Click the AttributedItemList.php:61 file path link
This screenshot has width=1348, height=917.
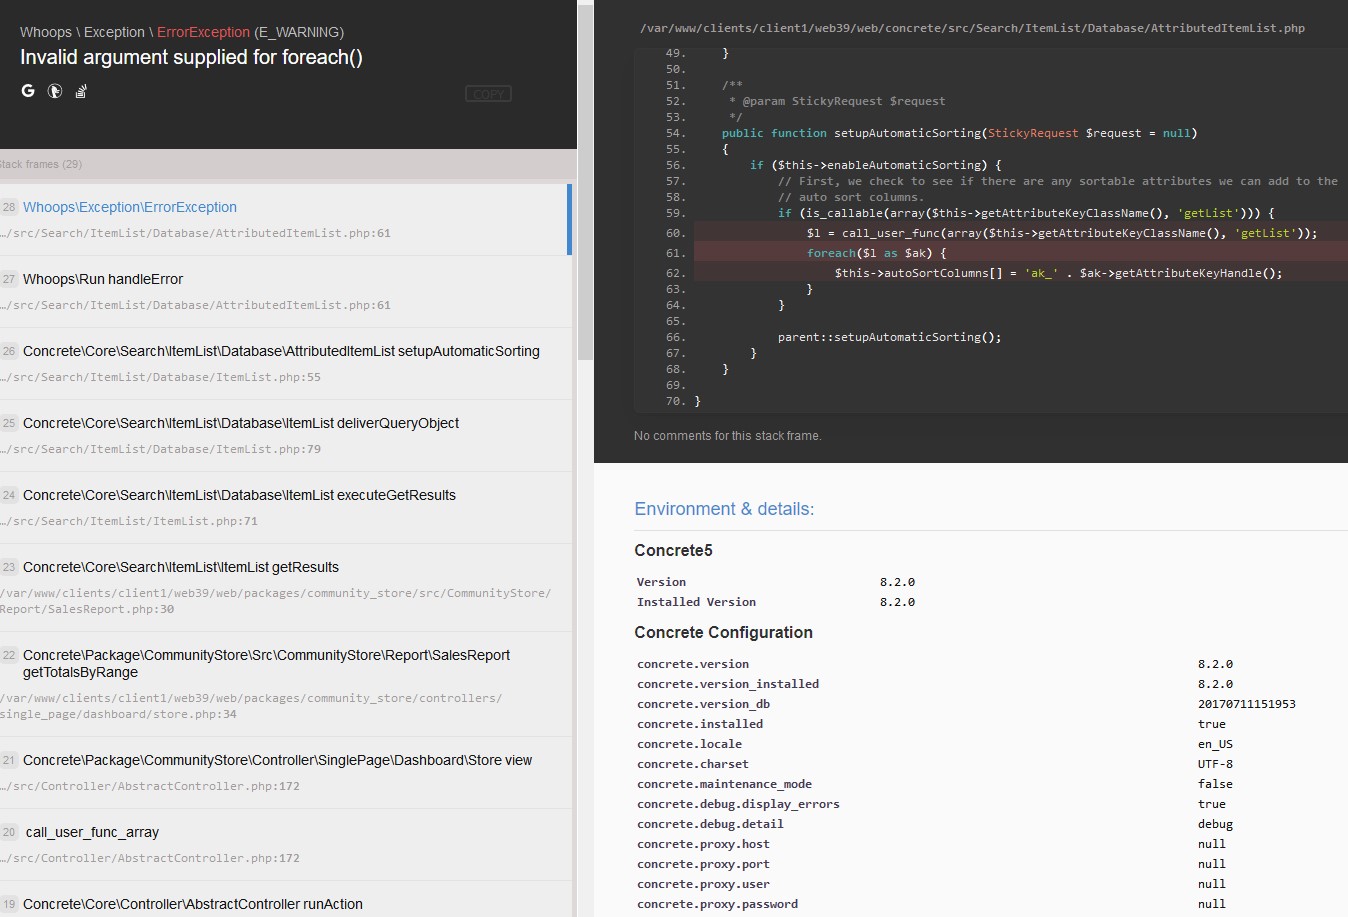pos(197,233)
